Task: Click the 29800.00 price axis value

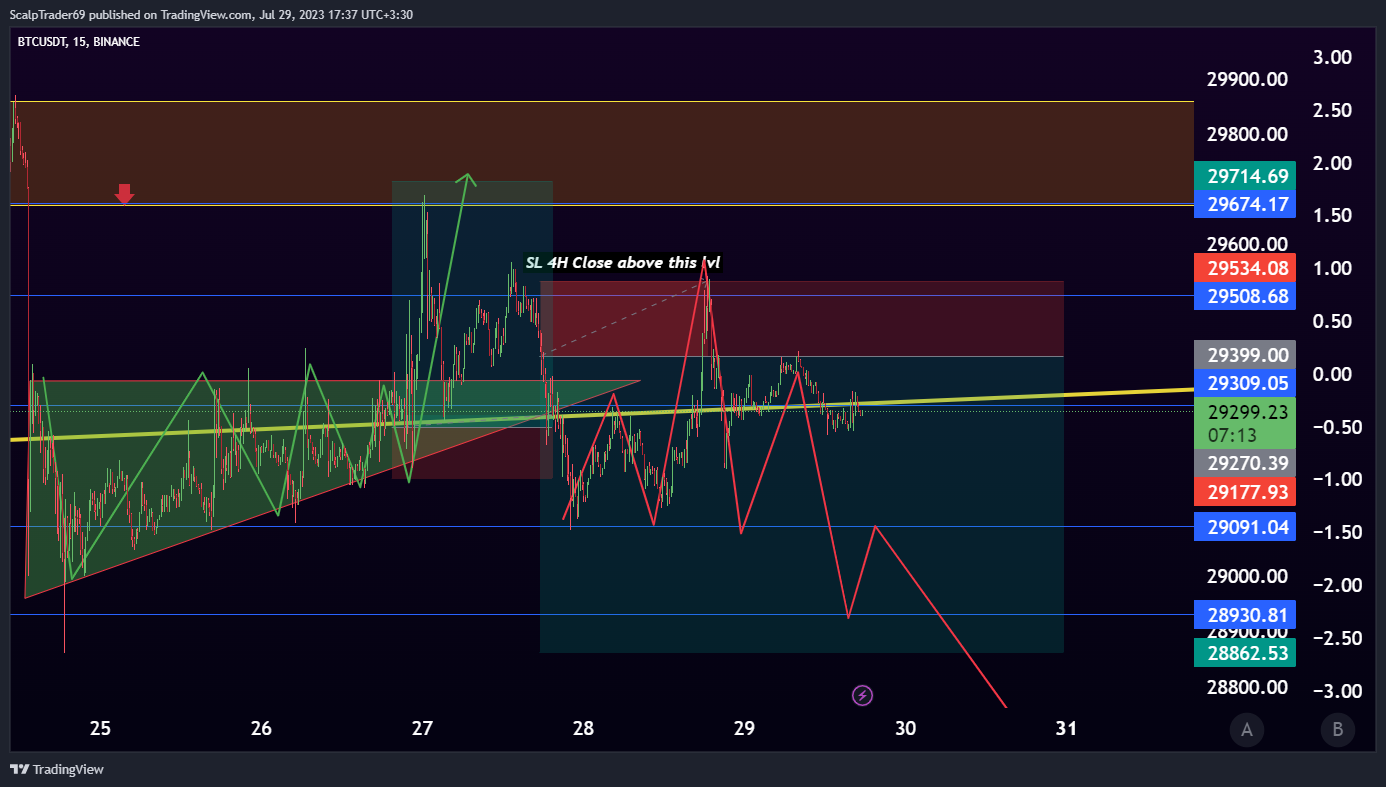Action: [1245, 134]
